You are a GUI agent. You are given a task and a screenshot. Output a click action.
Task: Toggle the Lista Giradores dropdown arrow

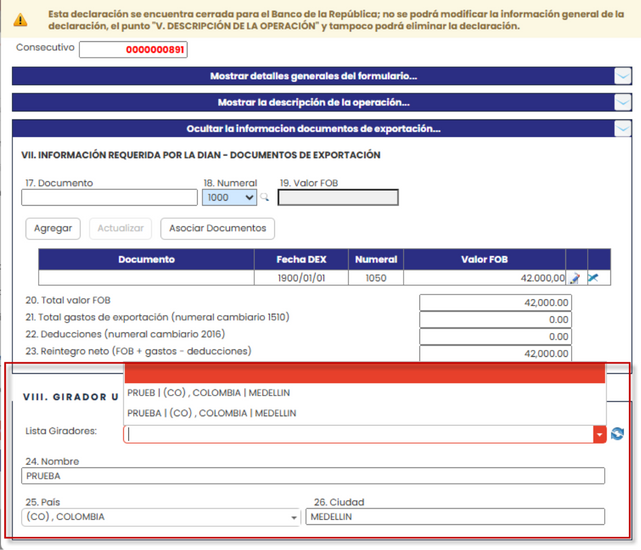click(599, 434)
